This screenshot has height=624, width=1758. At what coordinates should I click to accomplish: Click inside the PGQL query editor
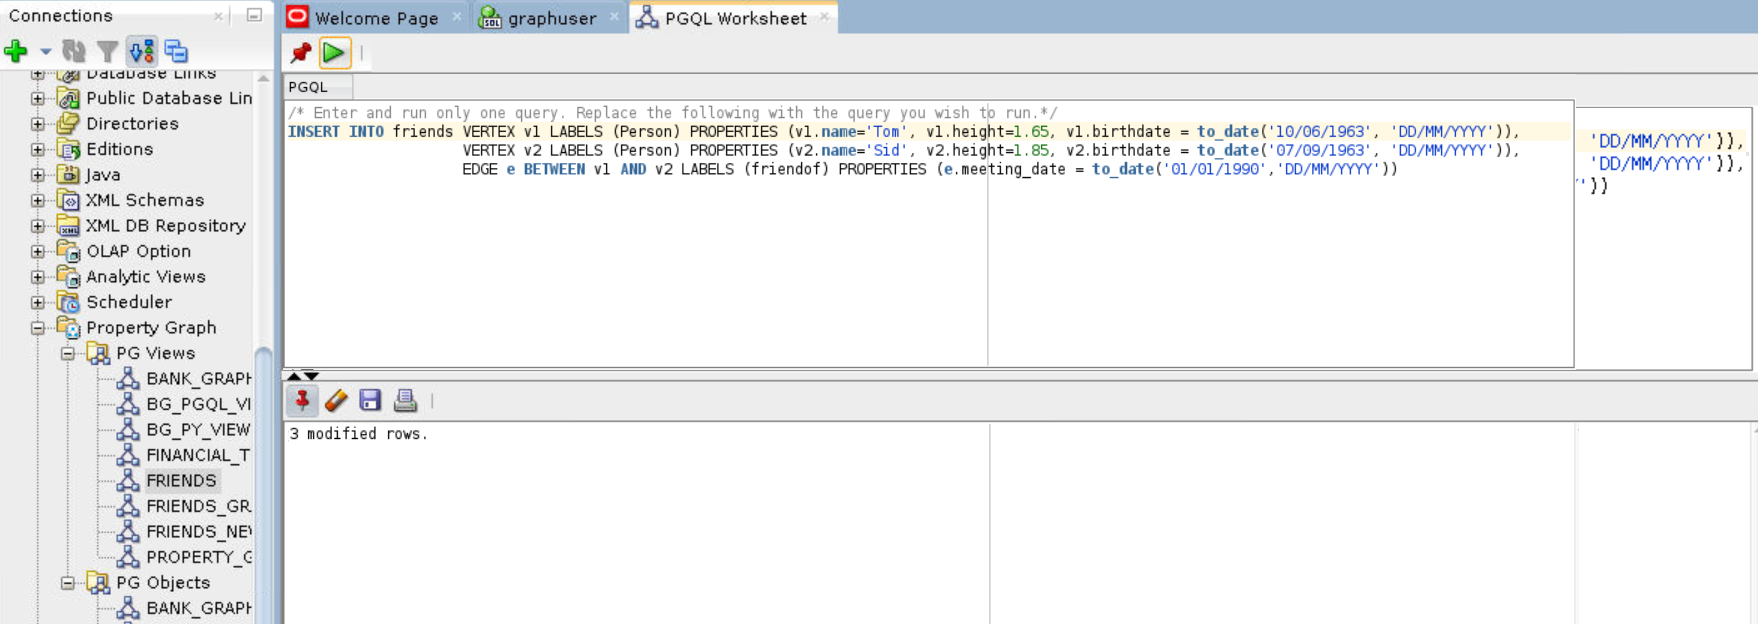[x=929, y=233]
